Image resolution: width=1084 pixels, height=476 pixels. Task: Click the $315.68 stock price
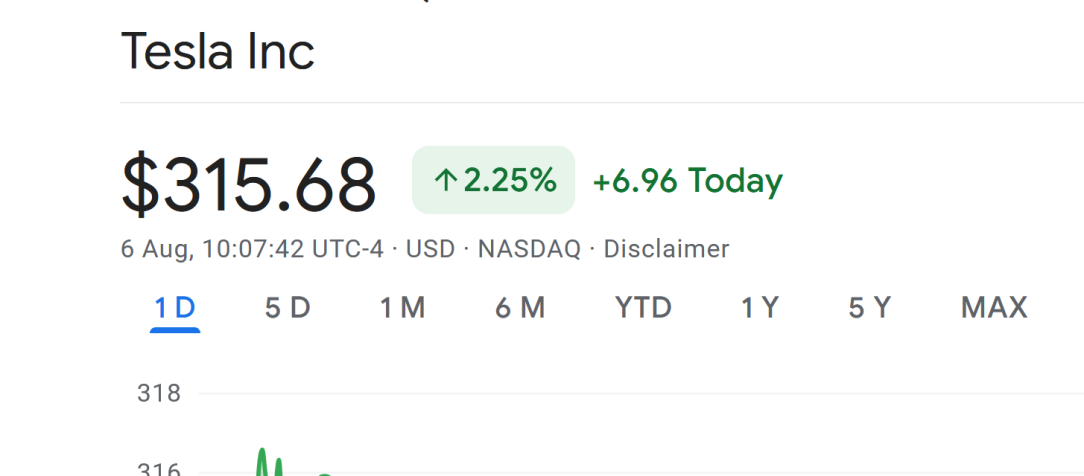(249, 184)
